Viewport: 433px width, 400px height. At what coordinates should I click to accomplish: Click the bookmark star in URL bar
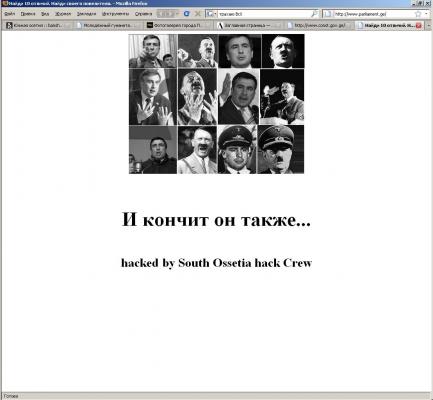(418, 14)
